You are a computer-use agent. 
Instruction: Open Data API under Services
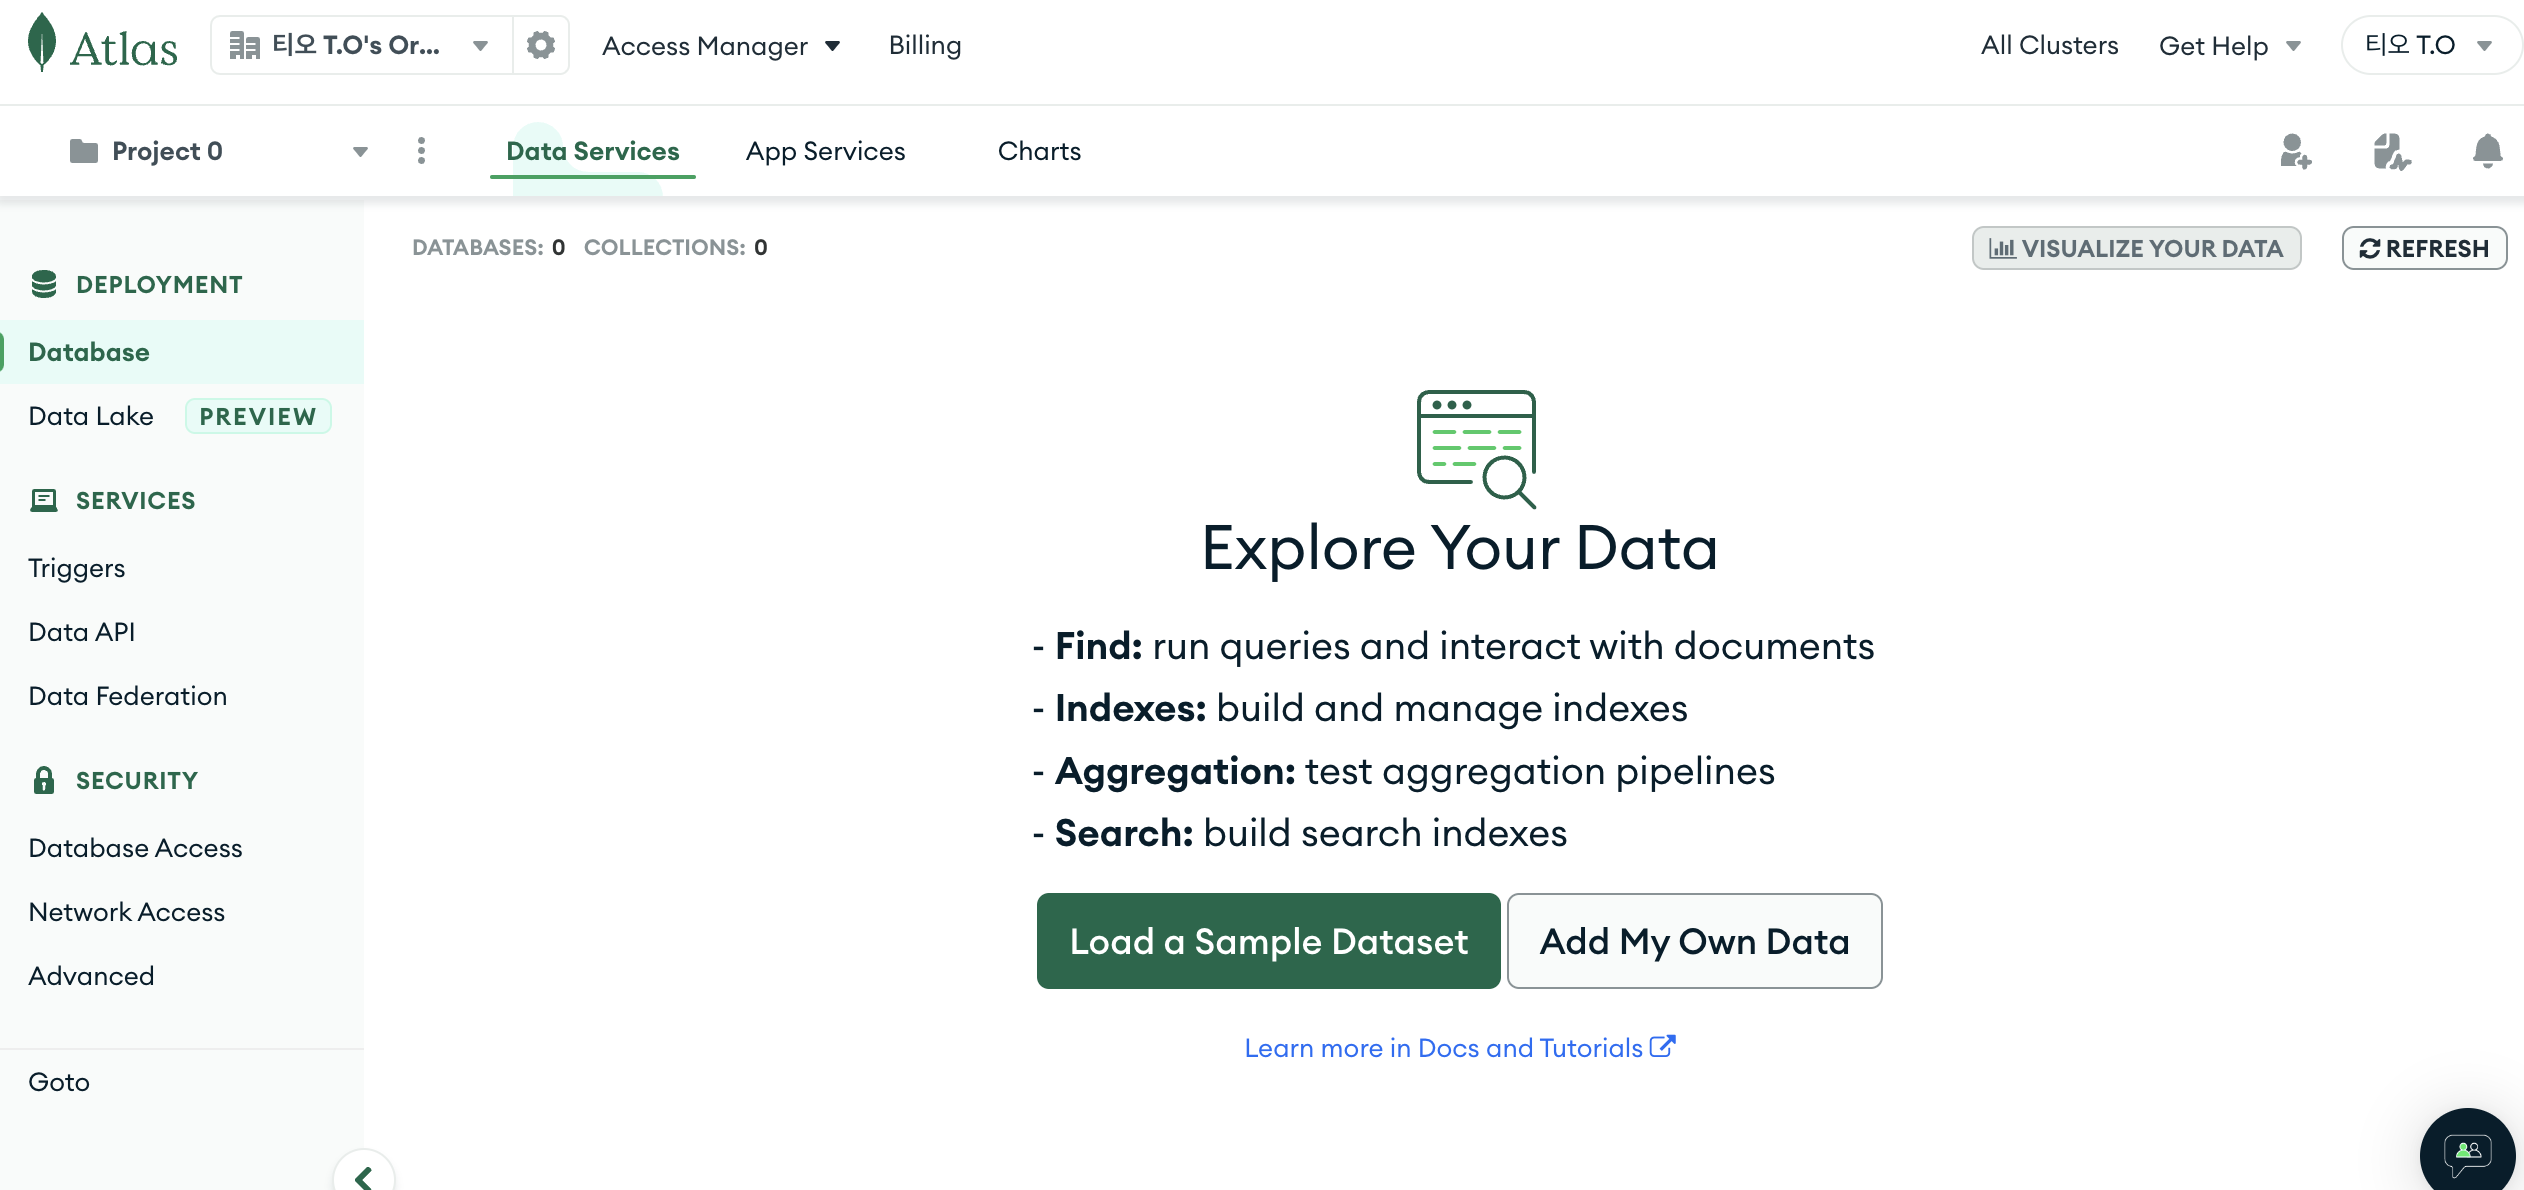pos(82,632)
